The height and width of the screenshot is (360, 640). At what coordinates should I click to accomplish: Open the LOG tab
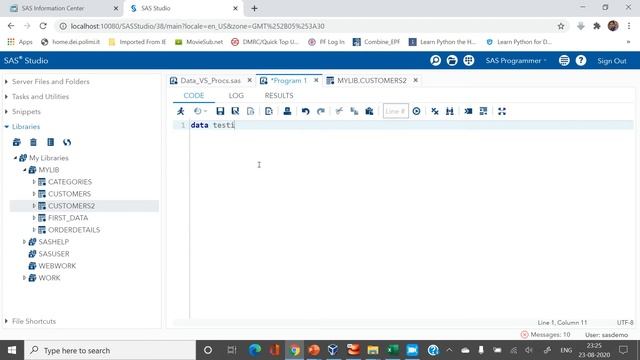[236, 96]
